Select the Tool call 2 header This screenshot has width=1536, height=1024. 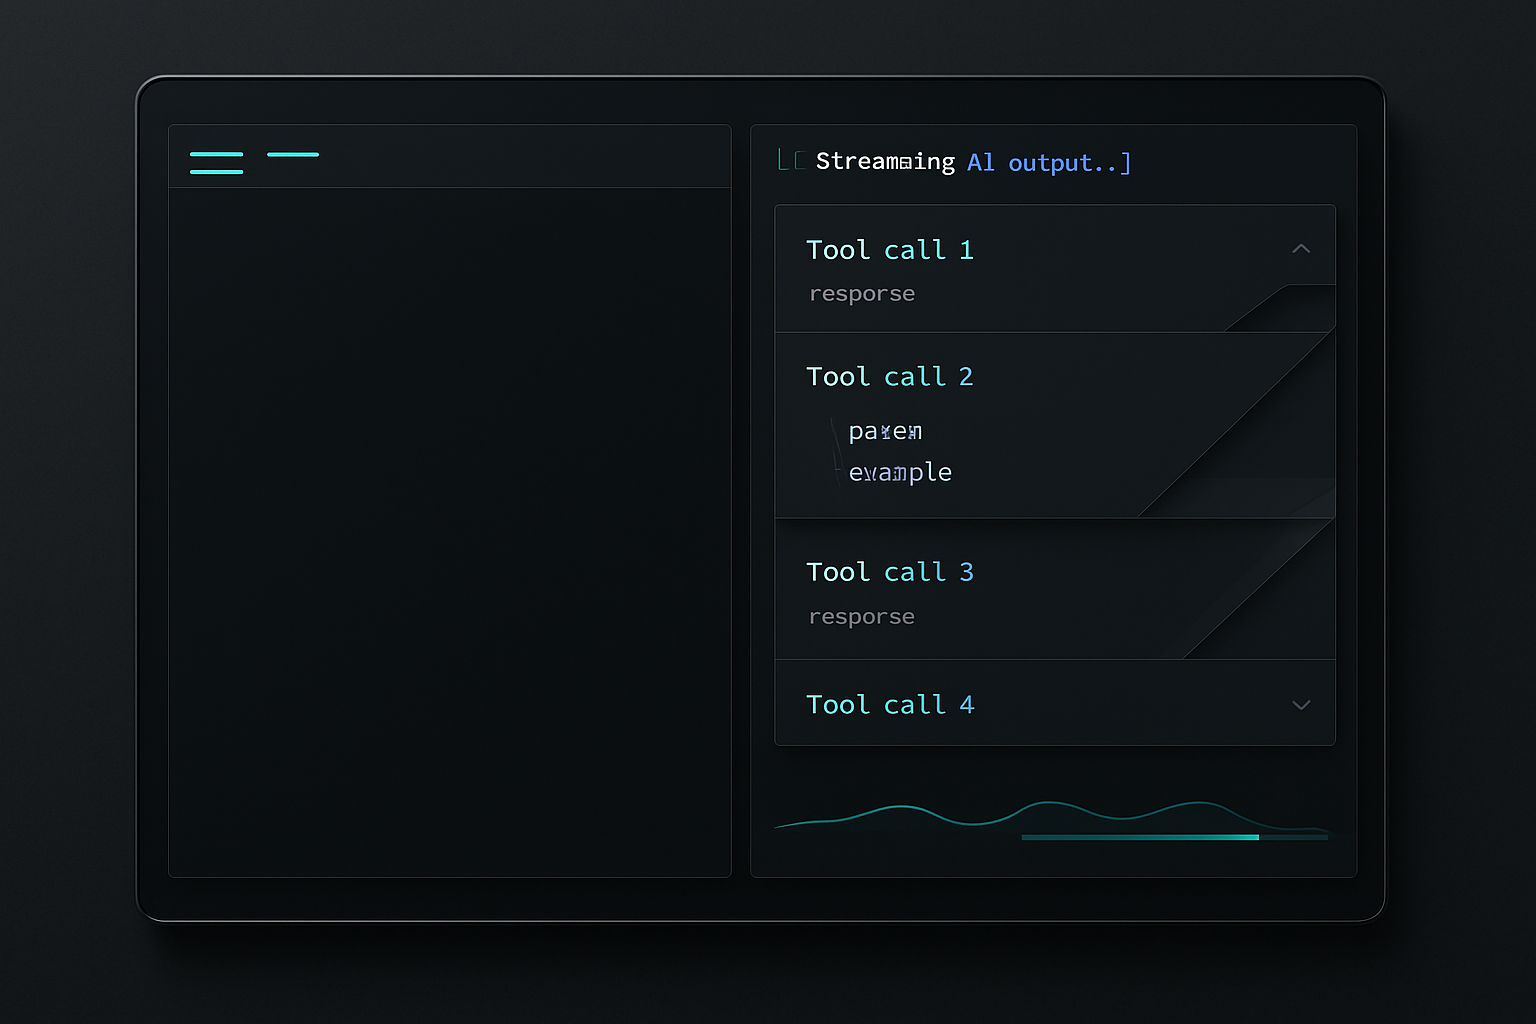pos(890,377)
